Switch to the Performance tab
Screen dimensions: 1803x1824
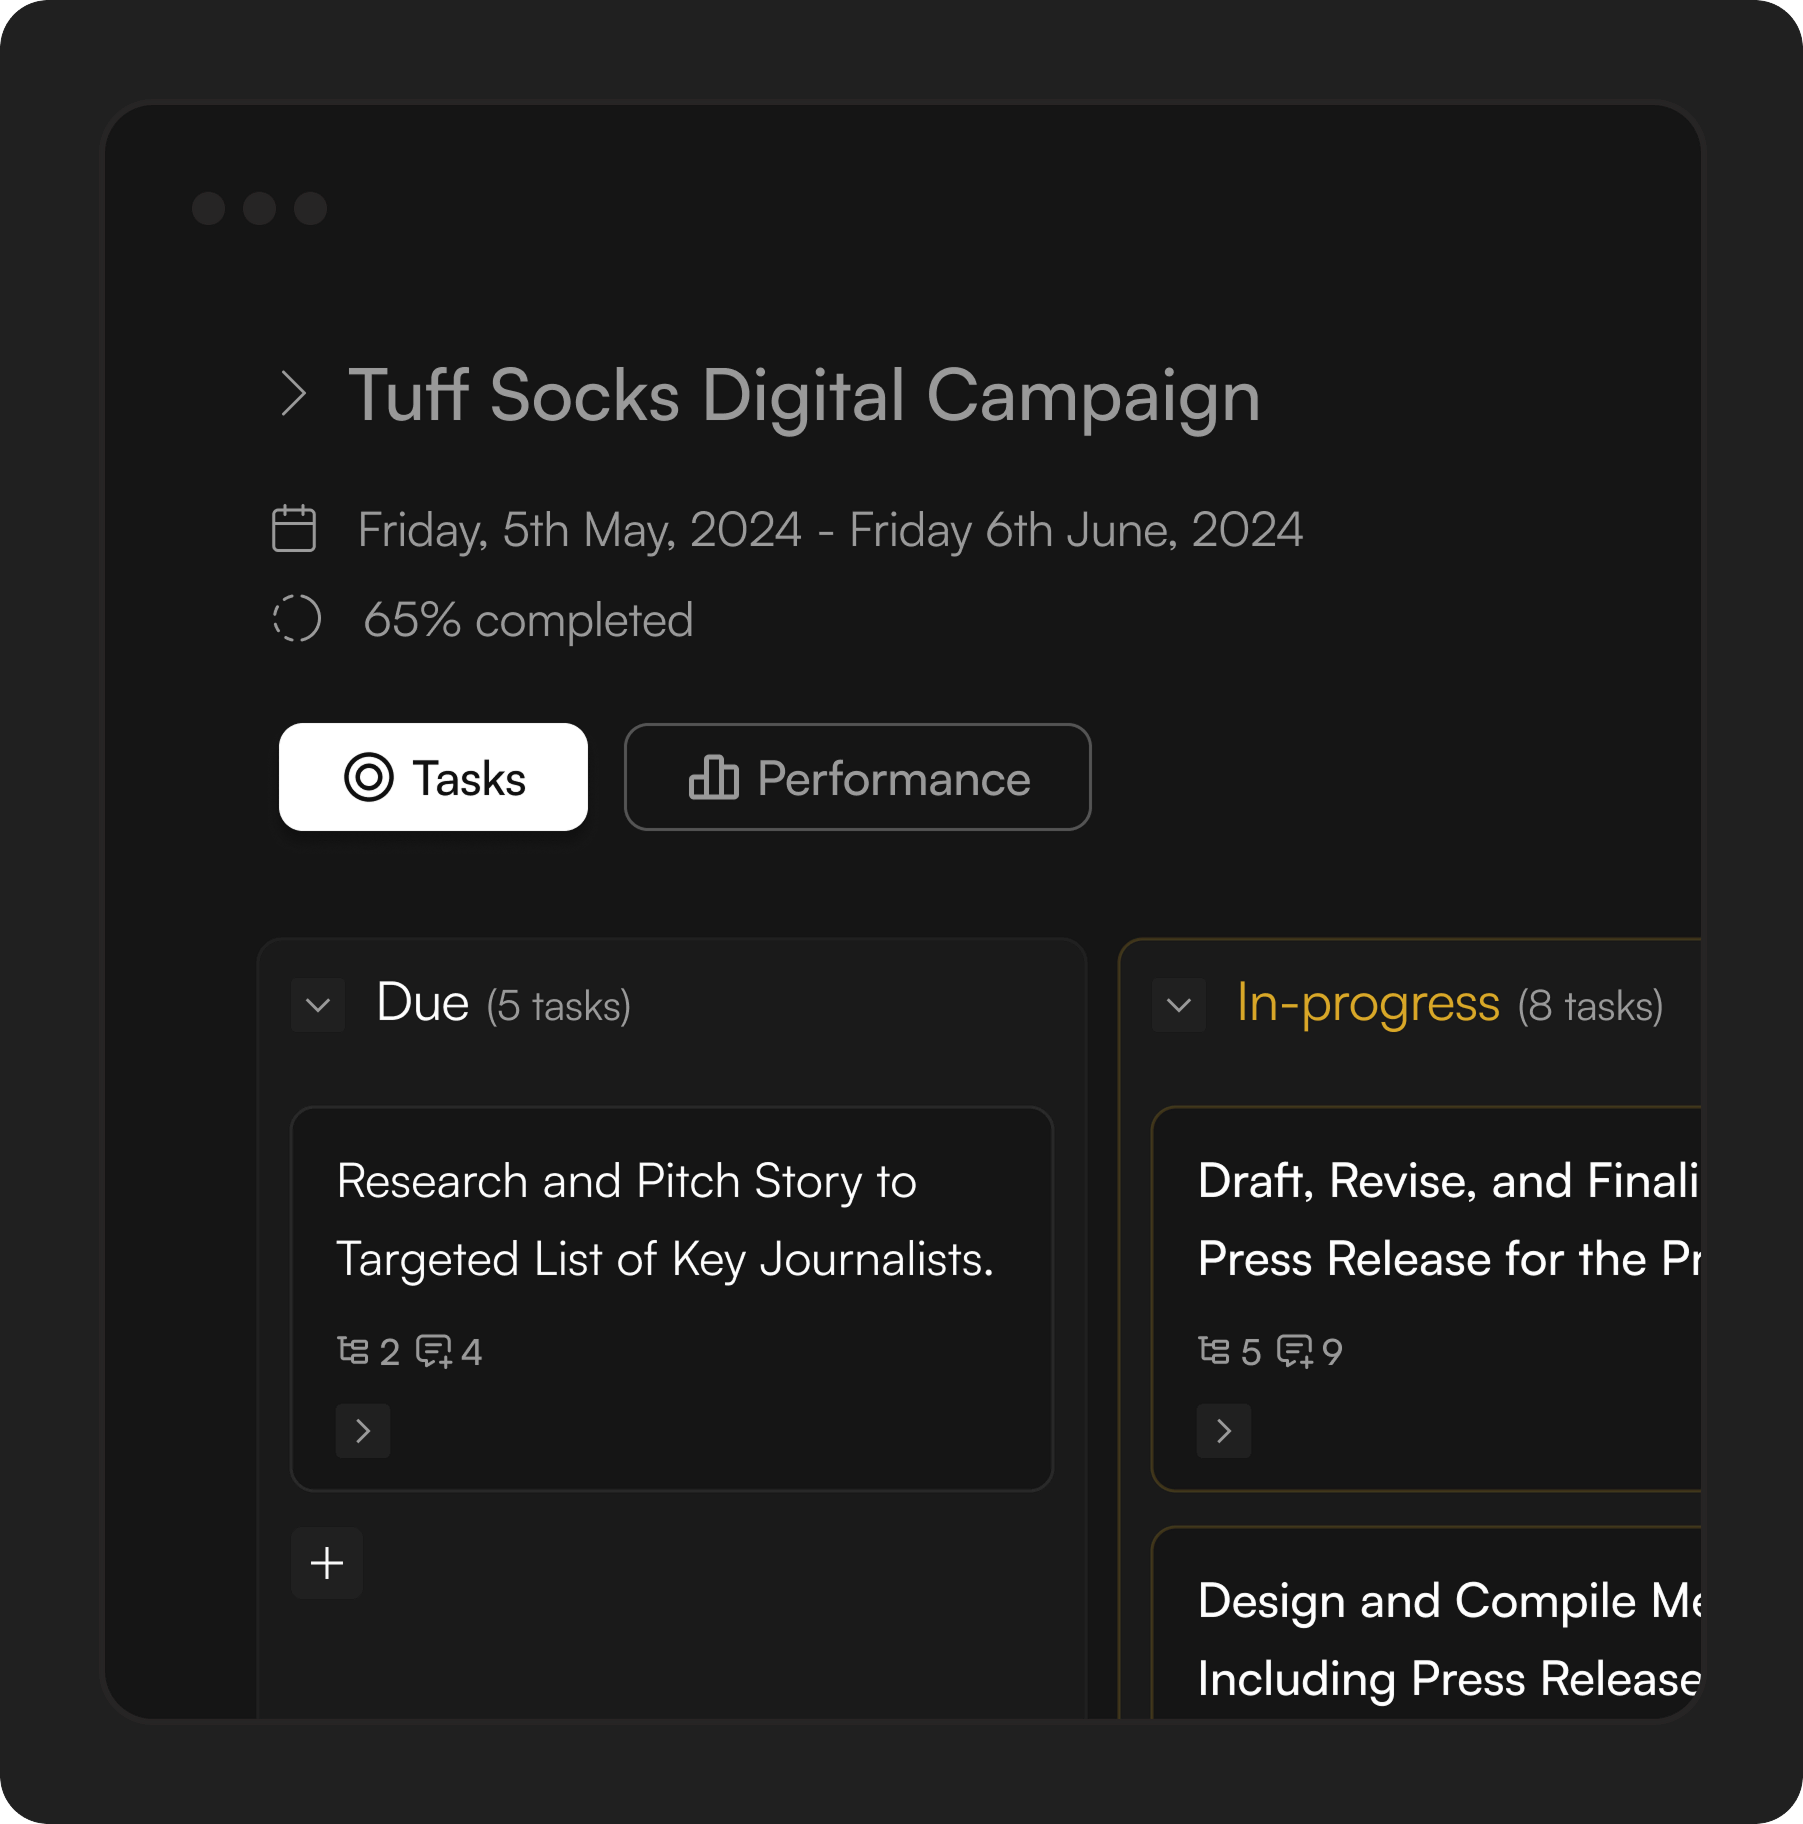point(857,778)
